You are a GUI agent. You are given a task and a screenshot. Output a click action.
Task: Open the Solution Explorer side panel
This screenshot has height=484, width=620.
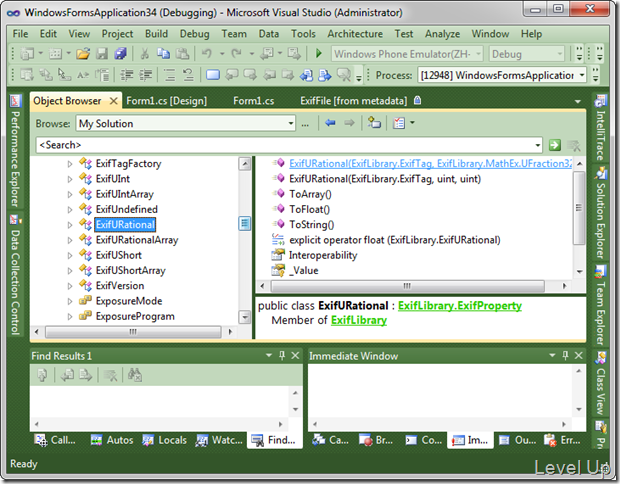coord(600,214)
